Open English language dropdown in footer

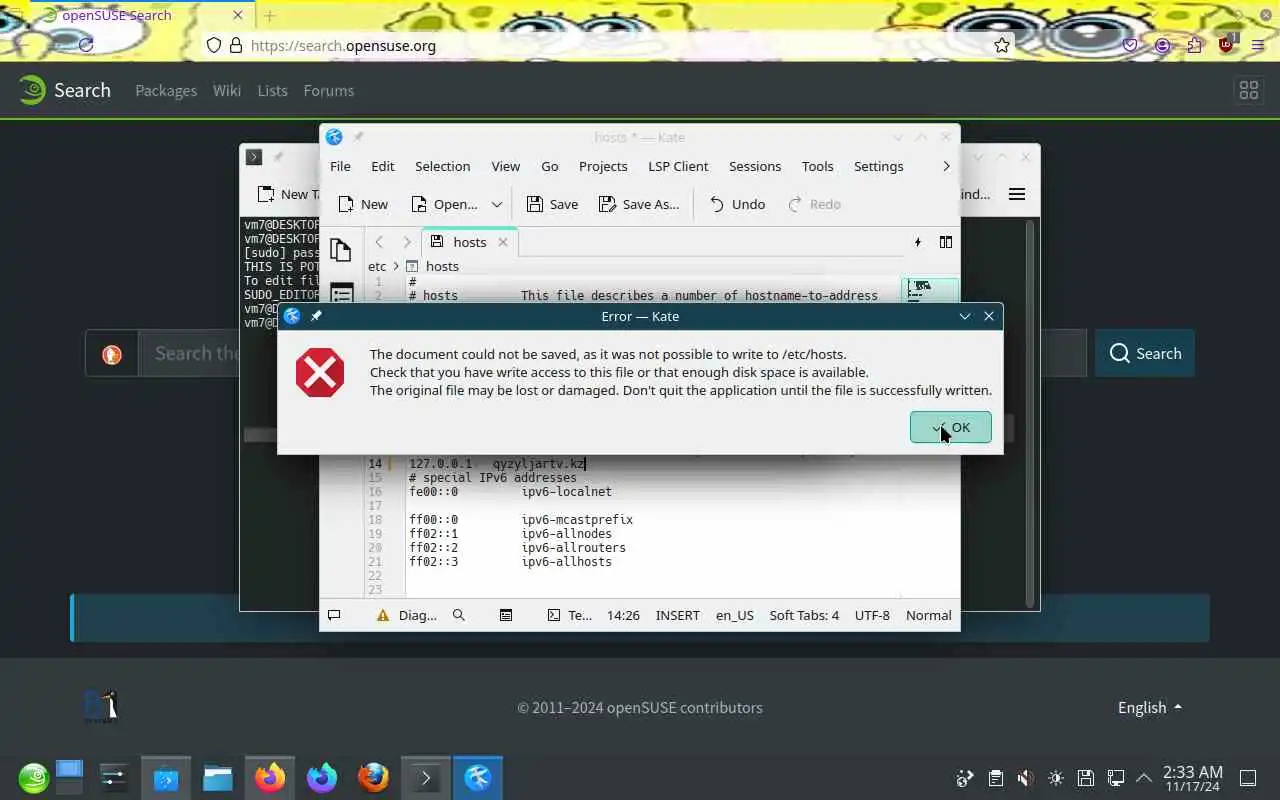pos(1150,707)
